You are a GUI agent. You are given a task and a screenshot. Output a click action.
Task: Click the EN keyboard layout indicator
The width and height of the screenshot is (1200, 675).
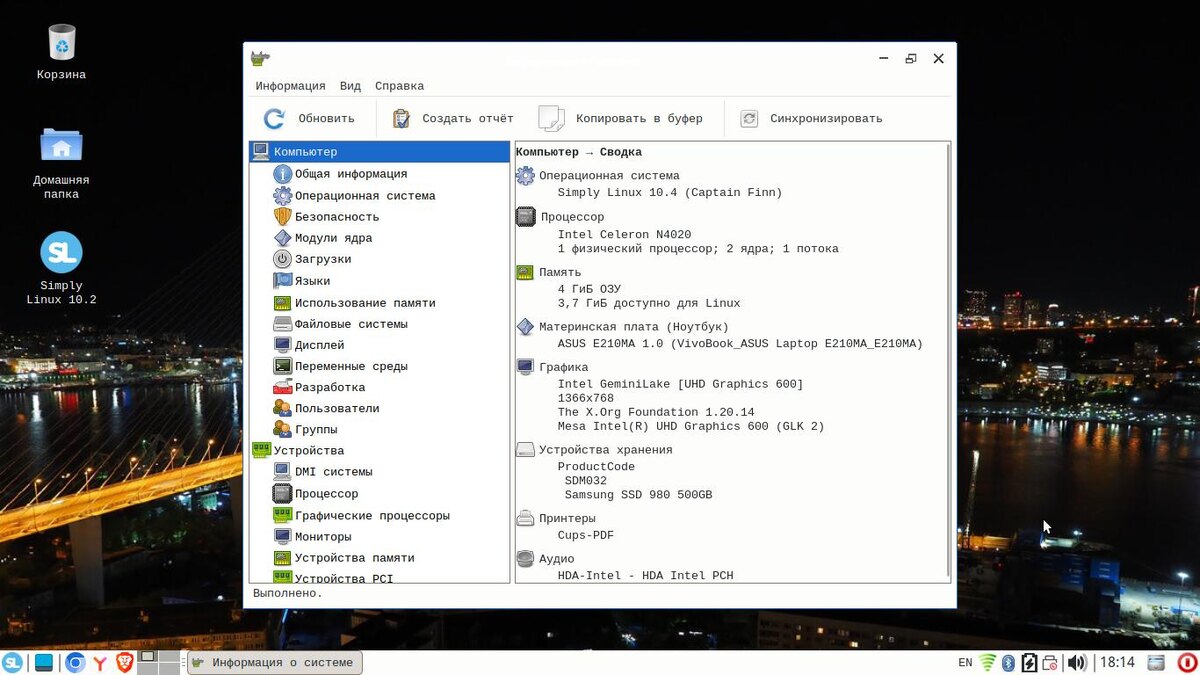tap(965, 662)
